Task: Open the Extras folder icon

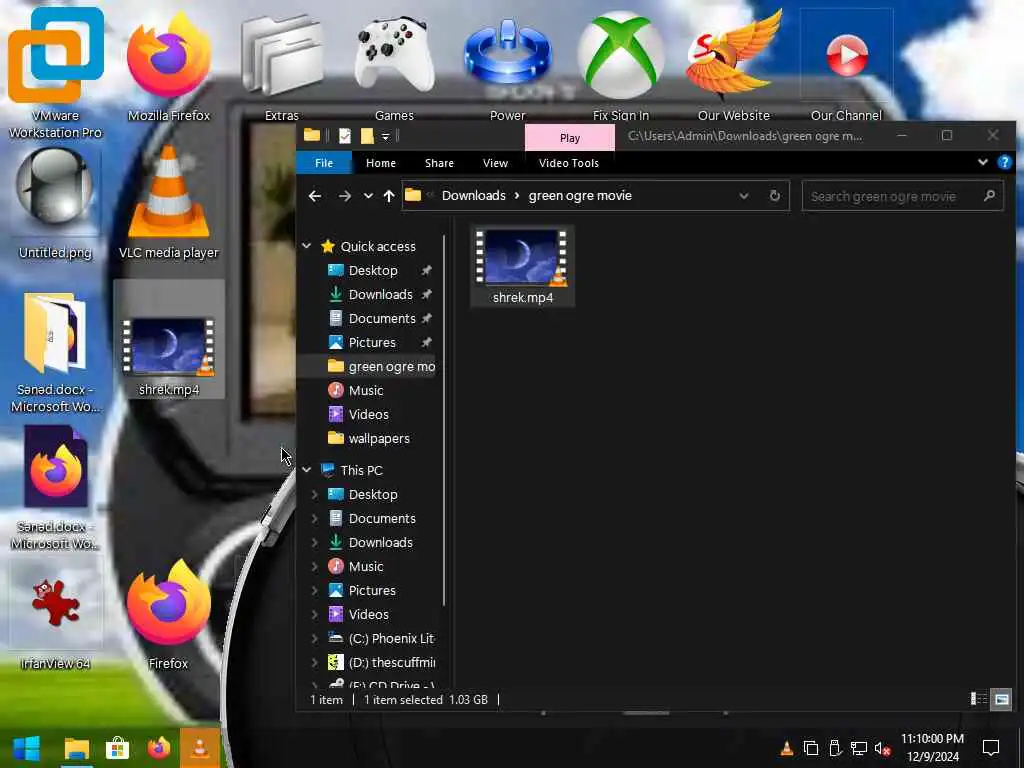Action: click(x=281, y=67)
